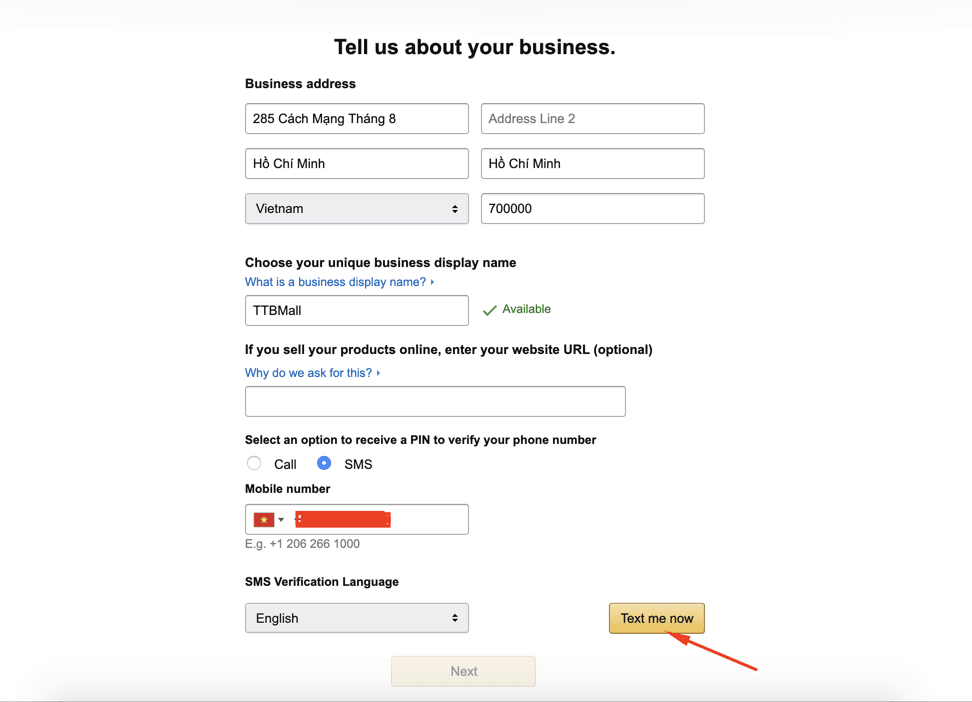Click the 'Available' status text
The width and height of the screenshot is (972, 702).
point(526,309)
